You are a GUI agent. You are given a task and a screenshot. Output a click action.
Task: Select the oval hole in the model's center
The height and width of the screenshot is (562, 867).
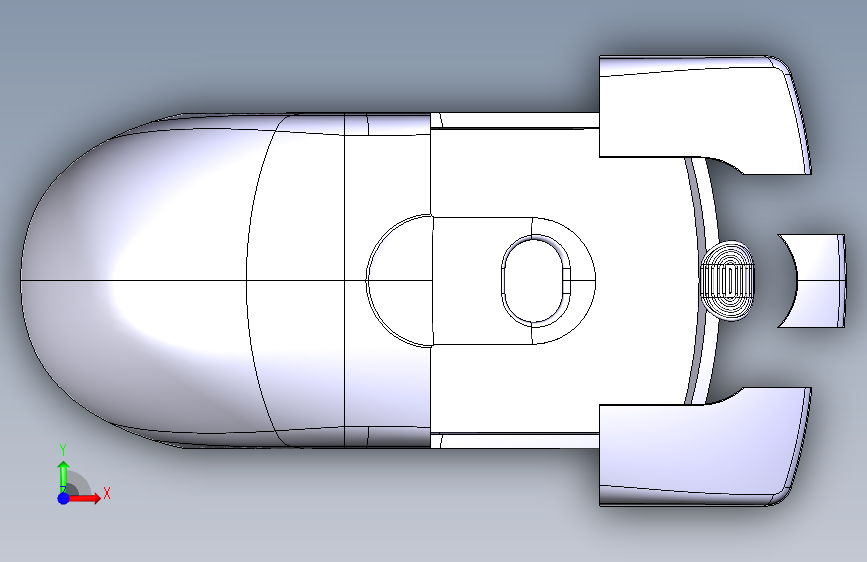(536, 280)
